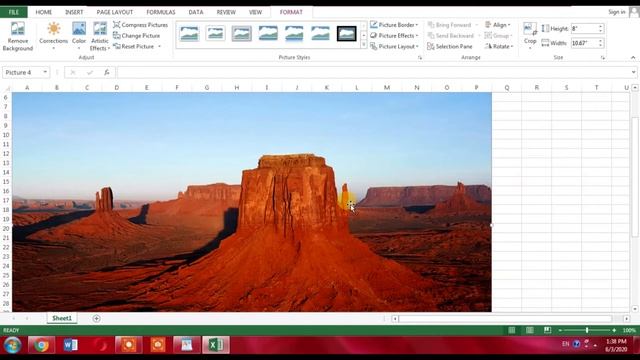Open the Picture Effects dropdown

[394, 36]
